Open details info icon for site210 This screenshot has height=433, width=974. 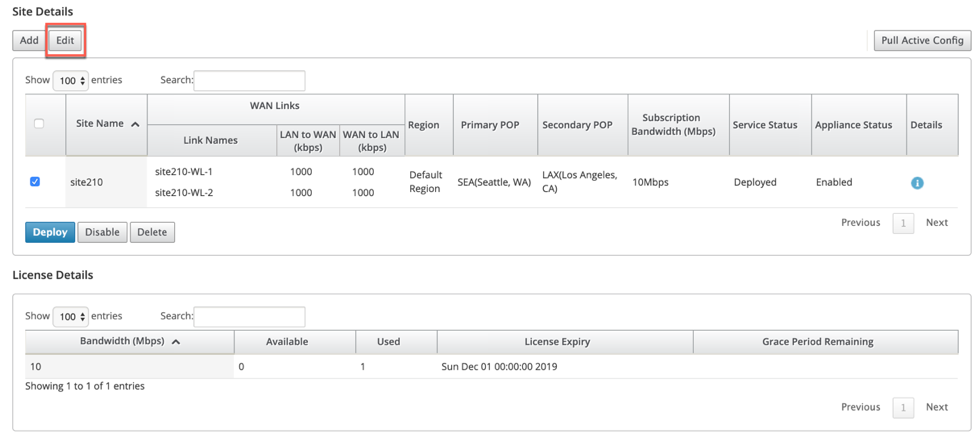coord(917,183)
